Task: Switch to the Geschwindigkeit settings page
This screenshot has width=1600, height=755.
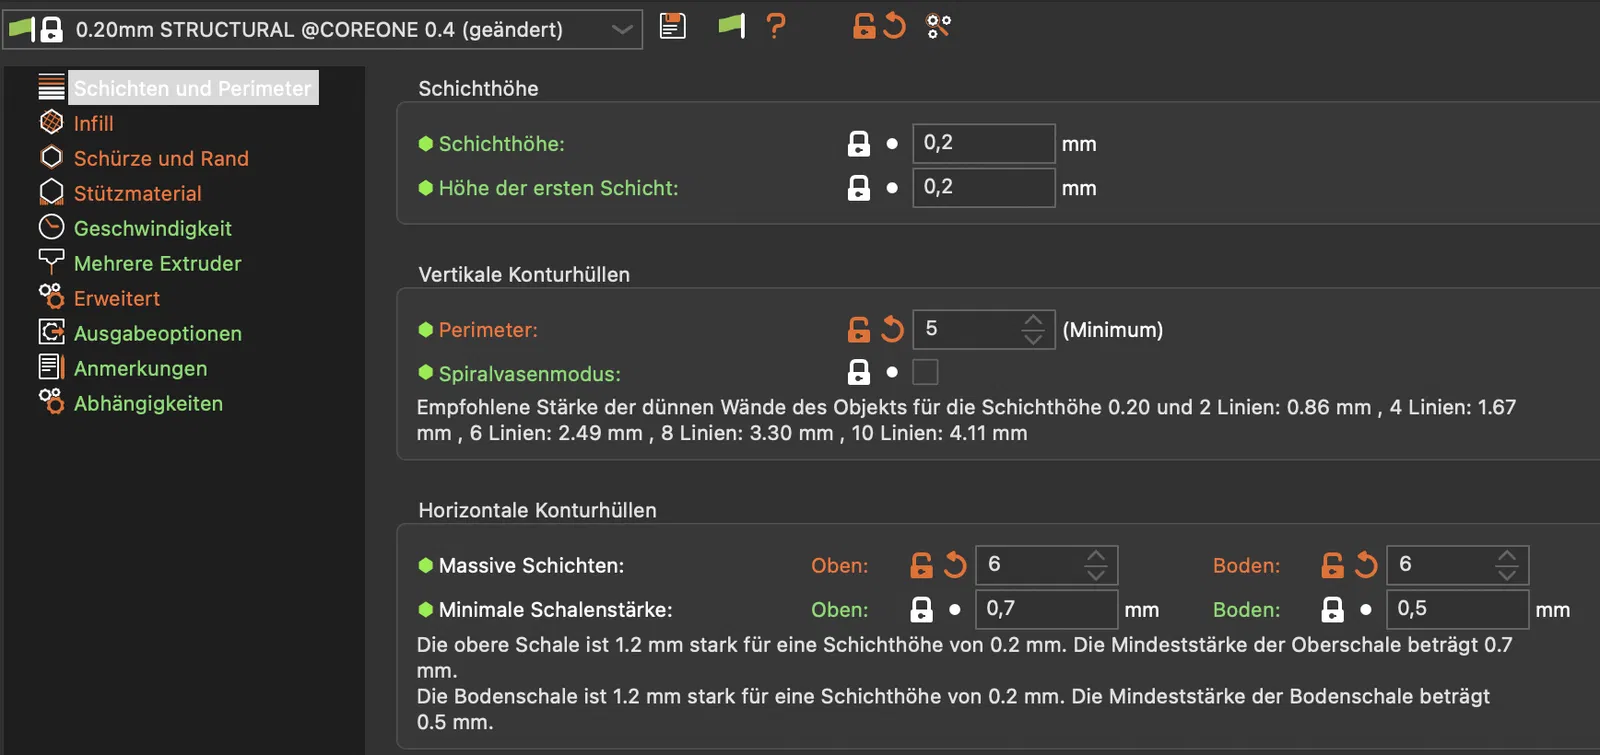Action: coord(152,228)
